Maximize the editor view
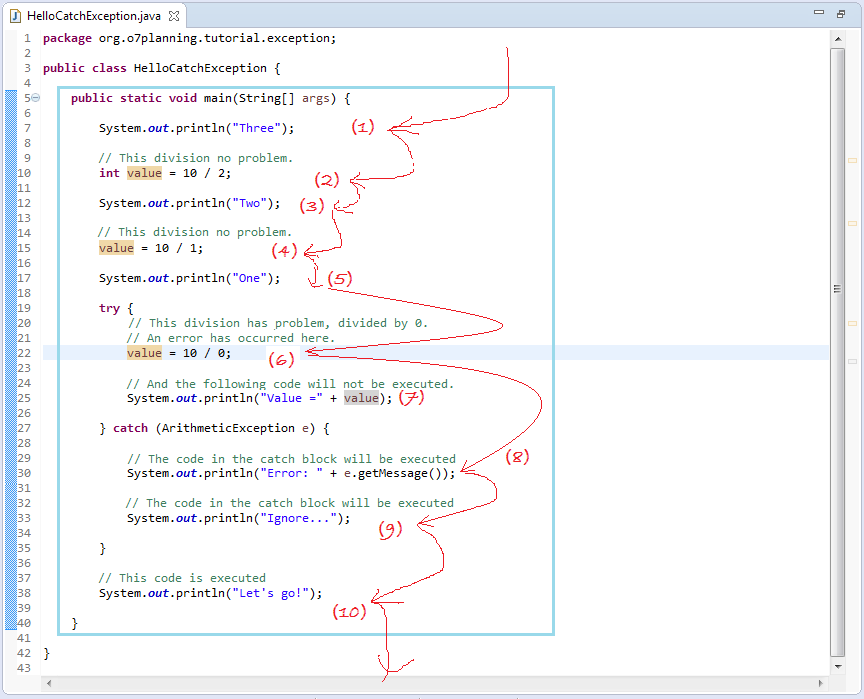 [841, 14]
